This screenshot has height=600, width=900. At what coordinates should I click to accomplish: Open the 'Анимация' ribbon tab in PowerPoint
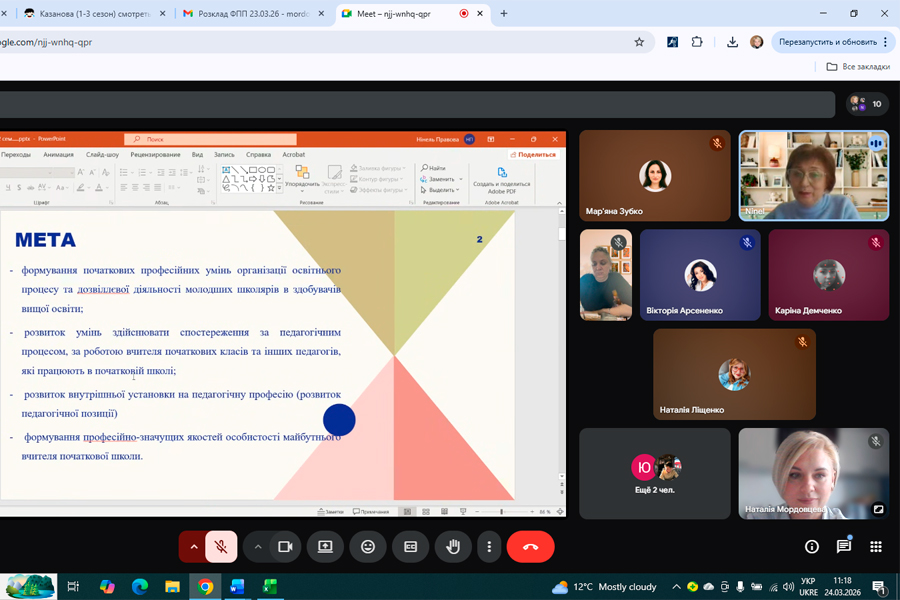coord(59,154)
